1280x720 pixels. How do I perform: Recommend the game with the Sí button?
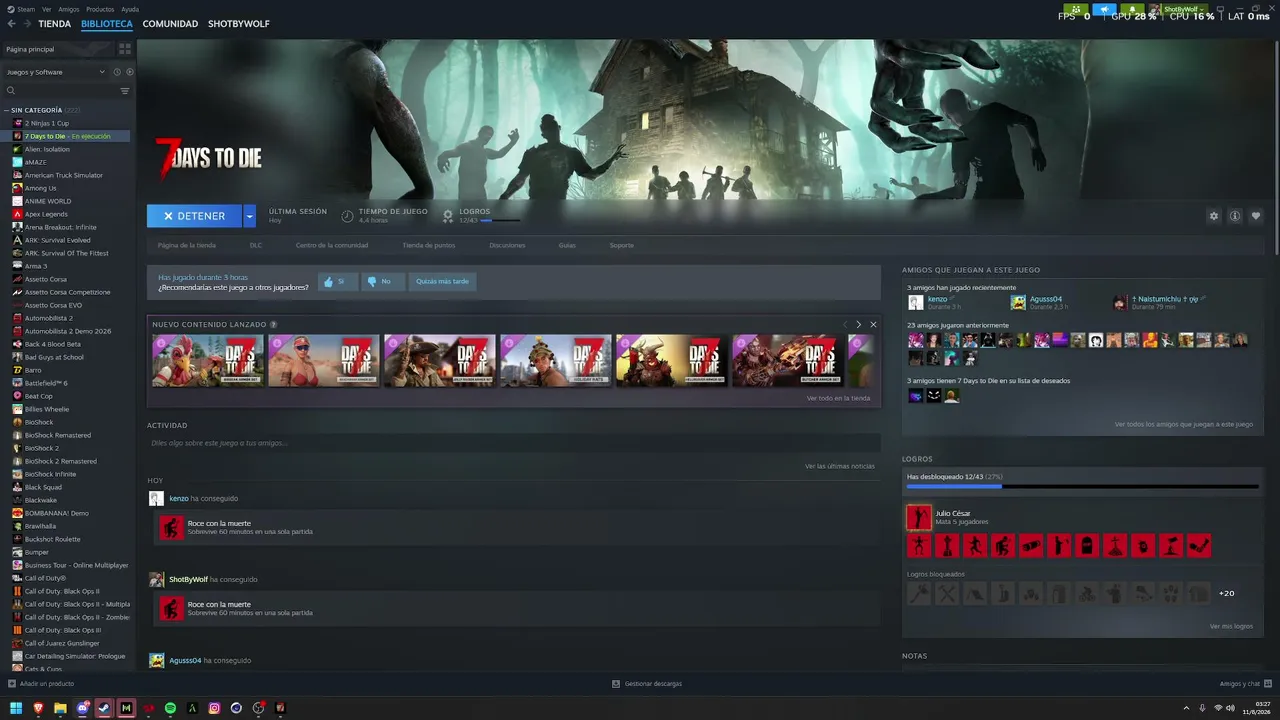338,282
